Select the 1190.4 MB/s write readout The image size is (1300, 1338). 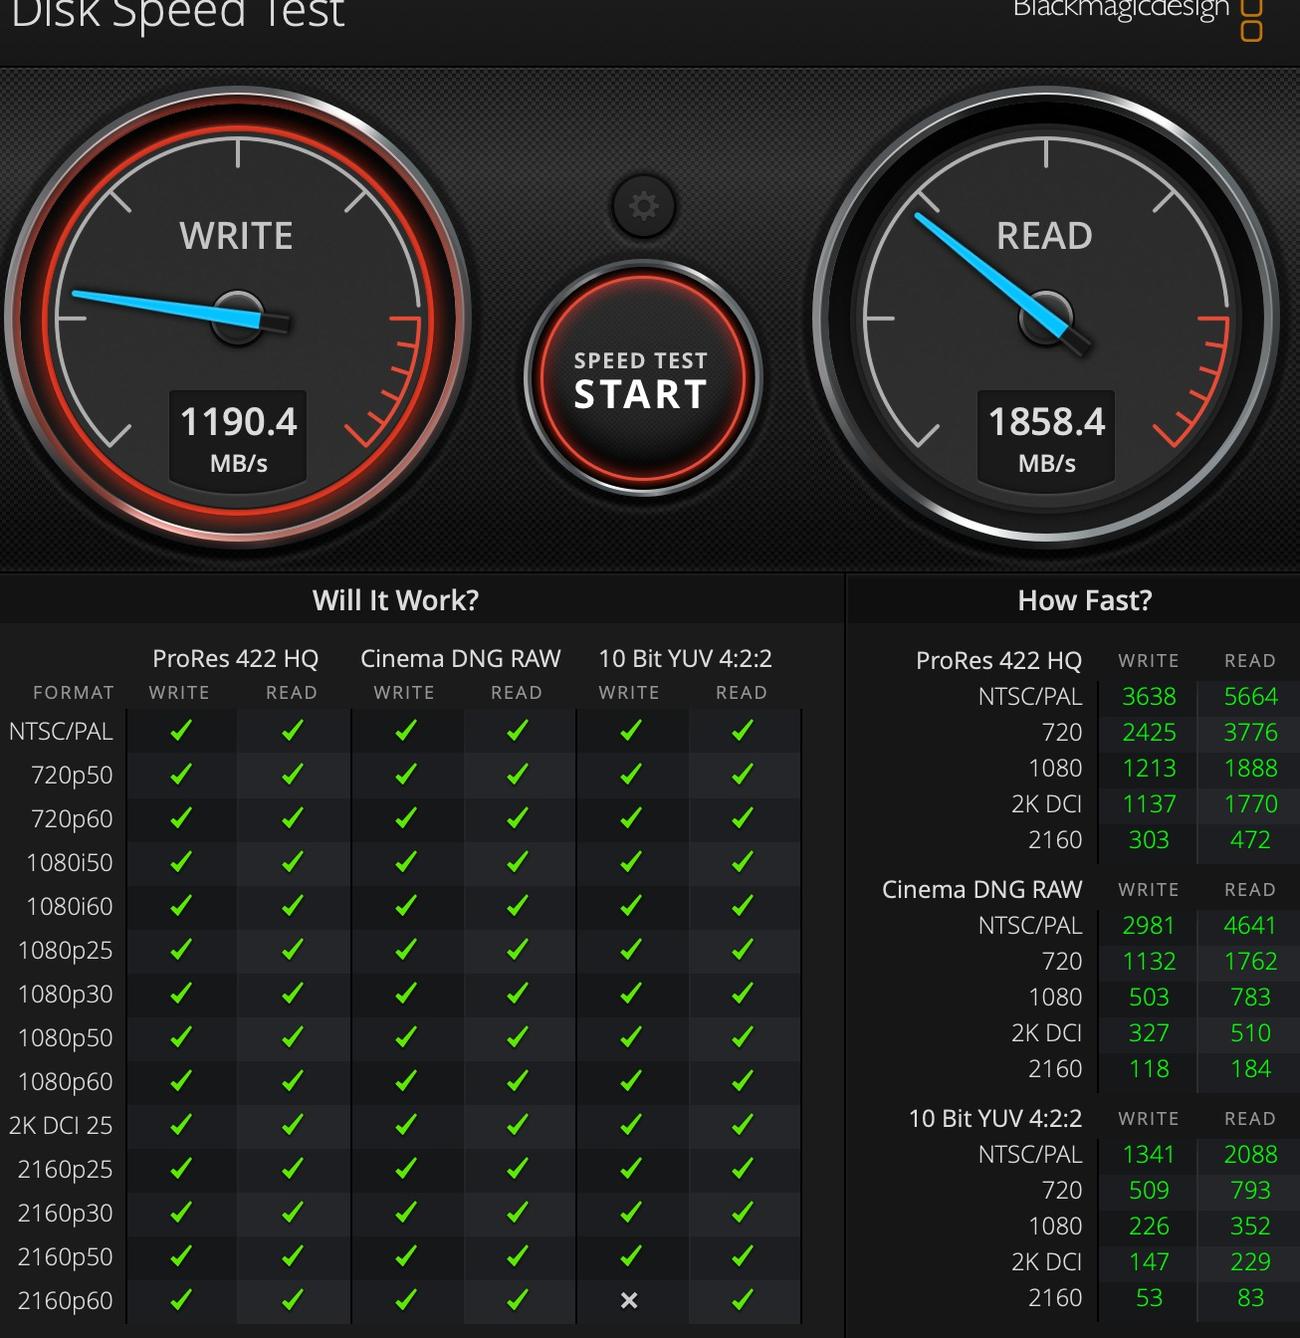(x=238, y=438)
